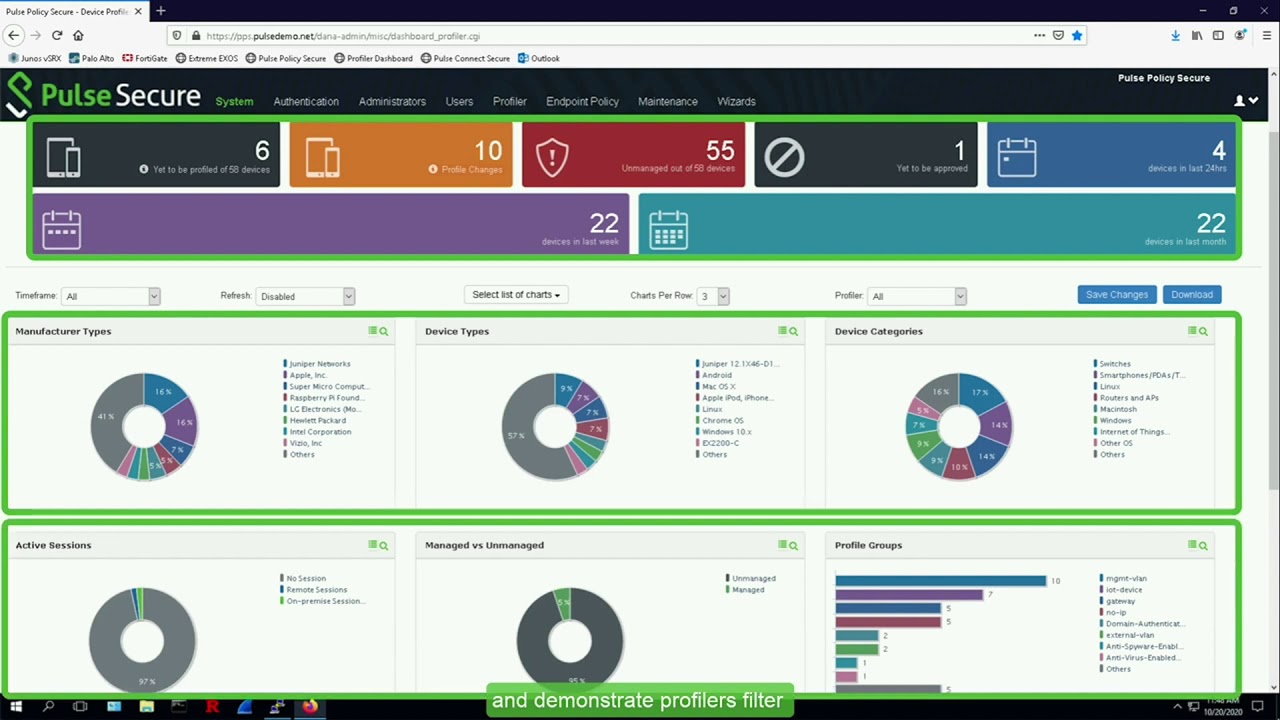
Task: Click the mgmt-vlan bar in Profile Groups
Action: pyautogui.click(x=940, y=580)
